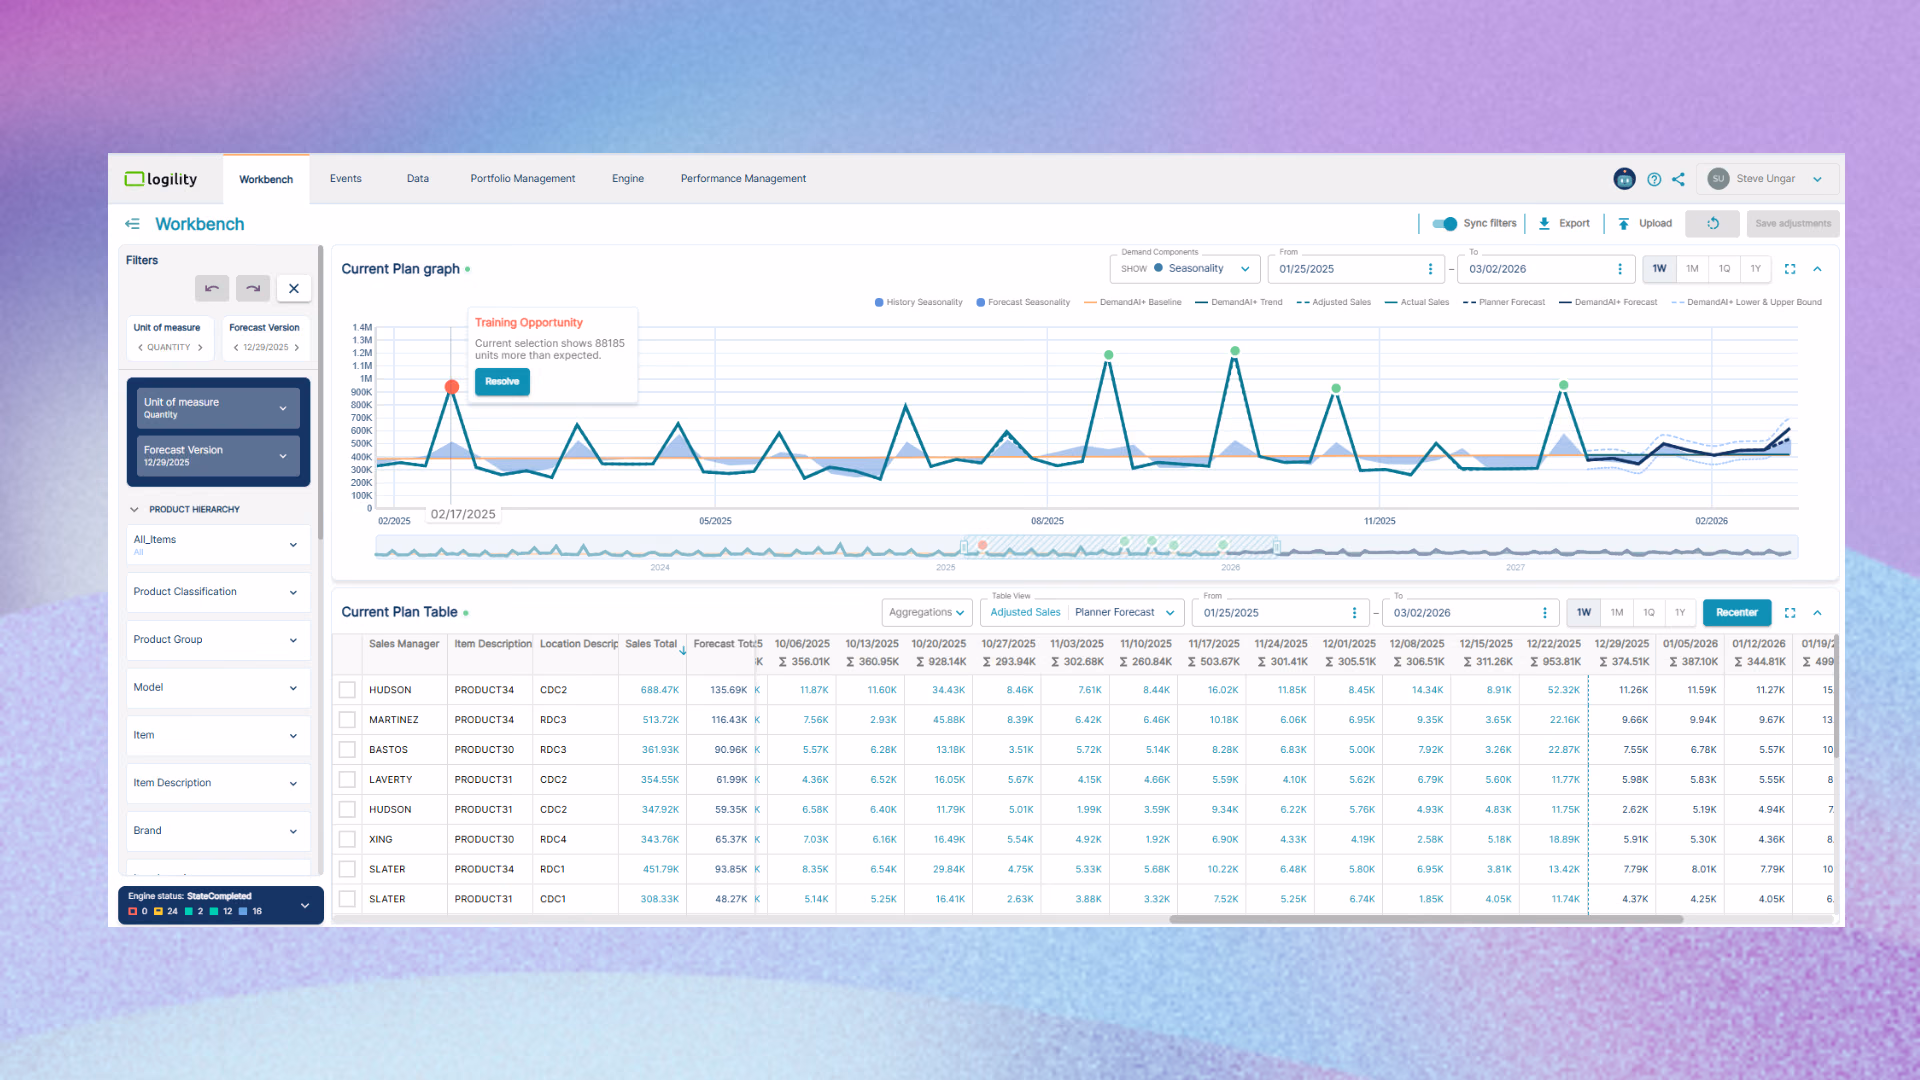
Task: Collapse the Current Plan graph panel
Action: point(1817,269)
